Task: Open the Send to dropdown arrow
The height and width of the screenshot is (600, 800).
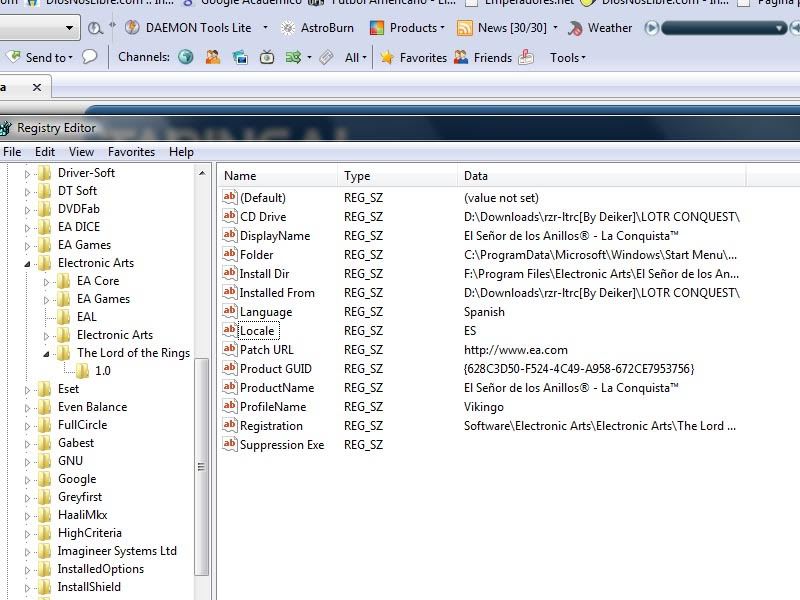Action: [x=70, y=58]
